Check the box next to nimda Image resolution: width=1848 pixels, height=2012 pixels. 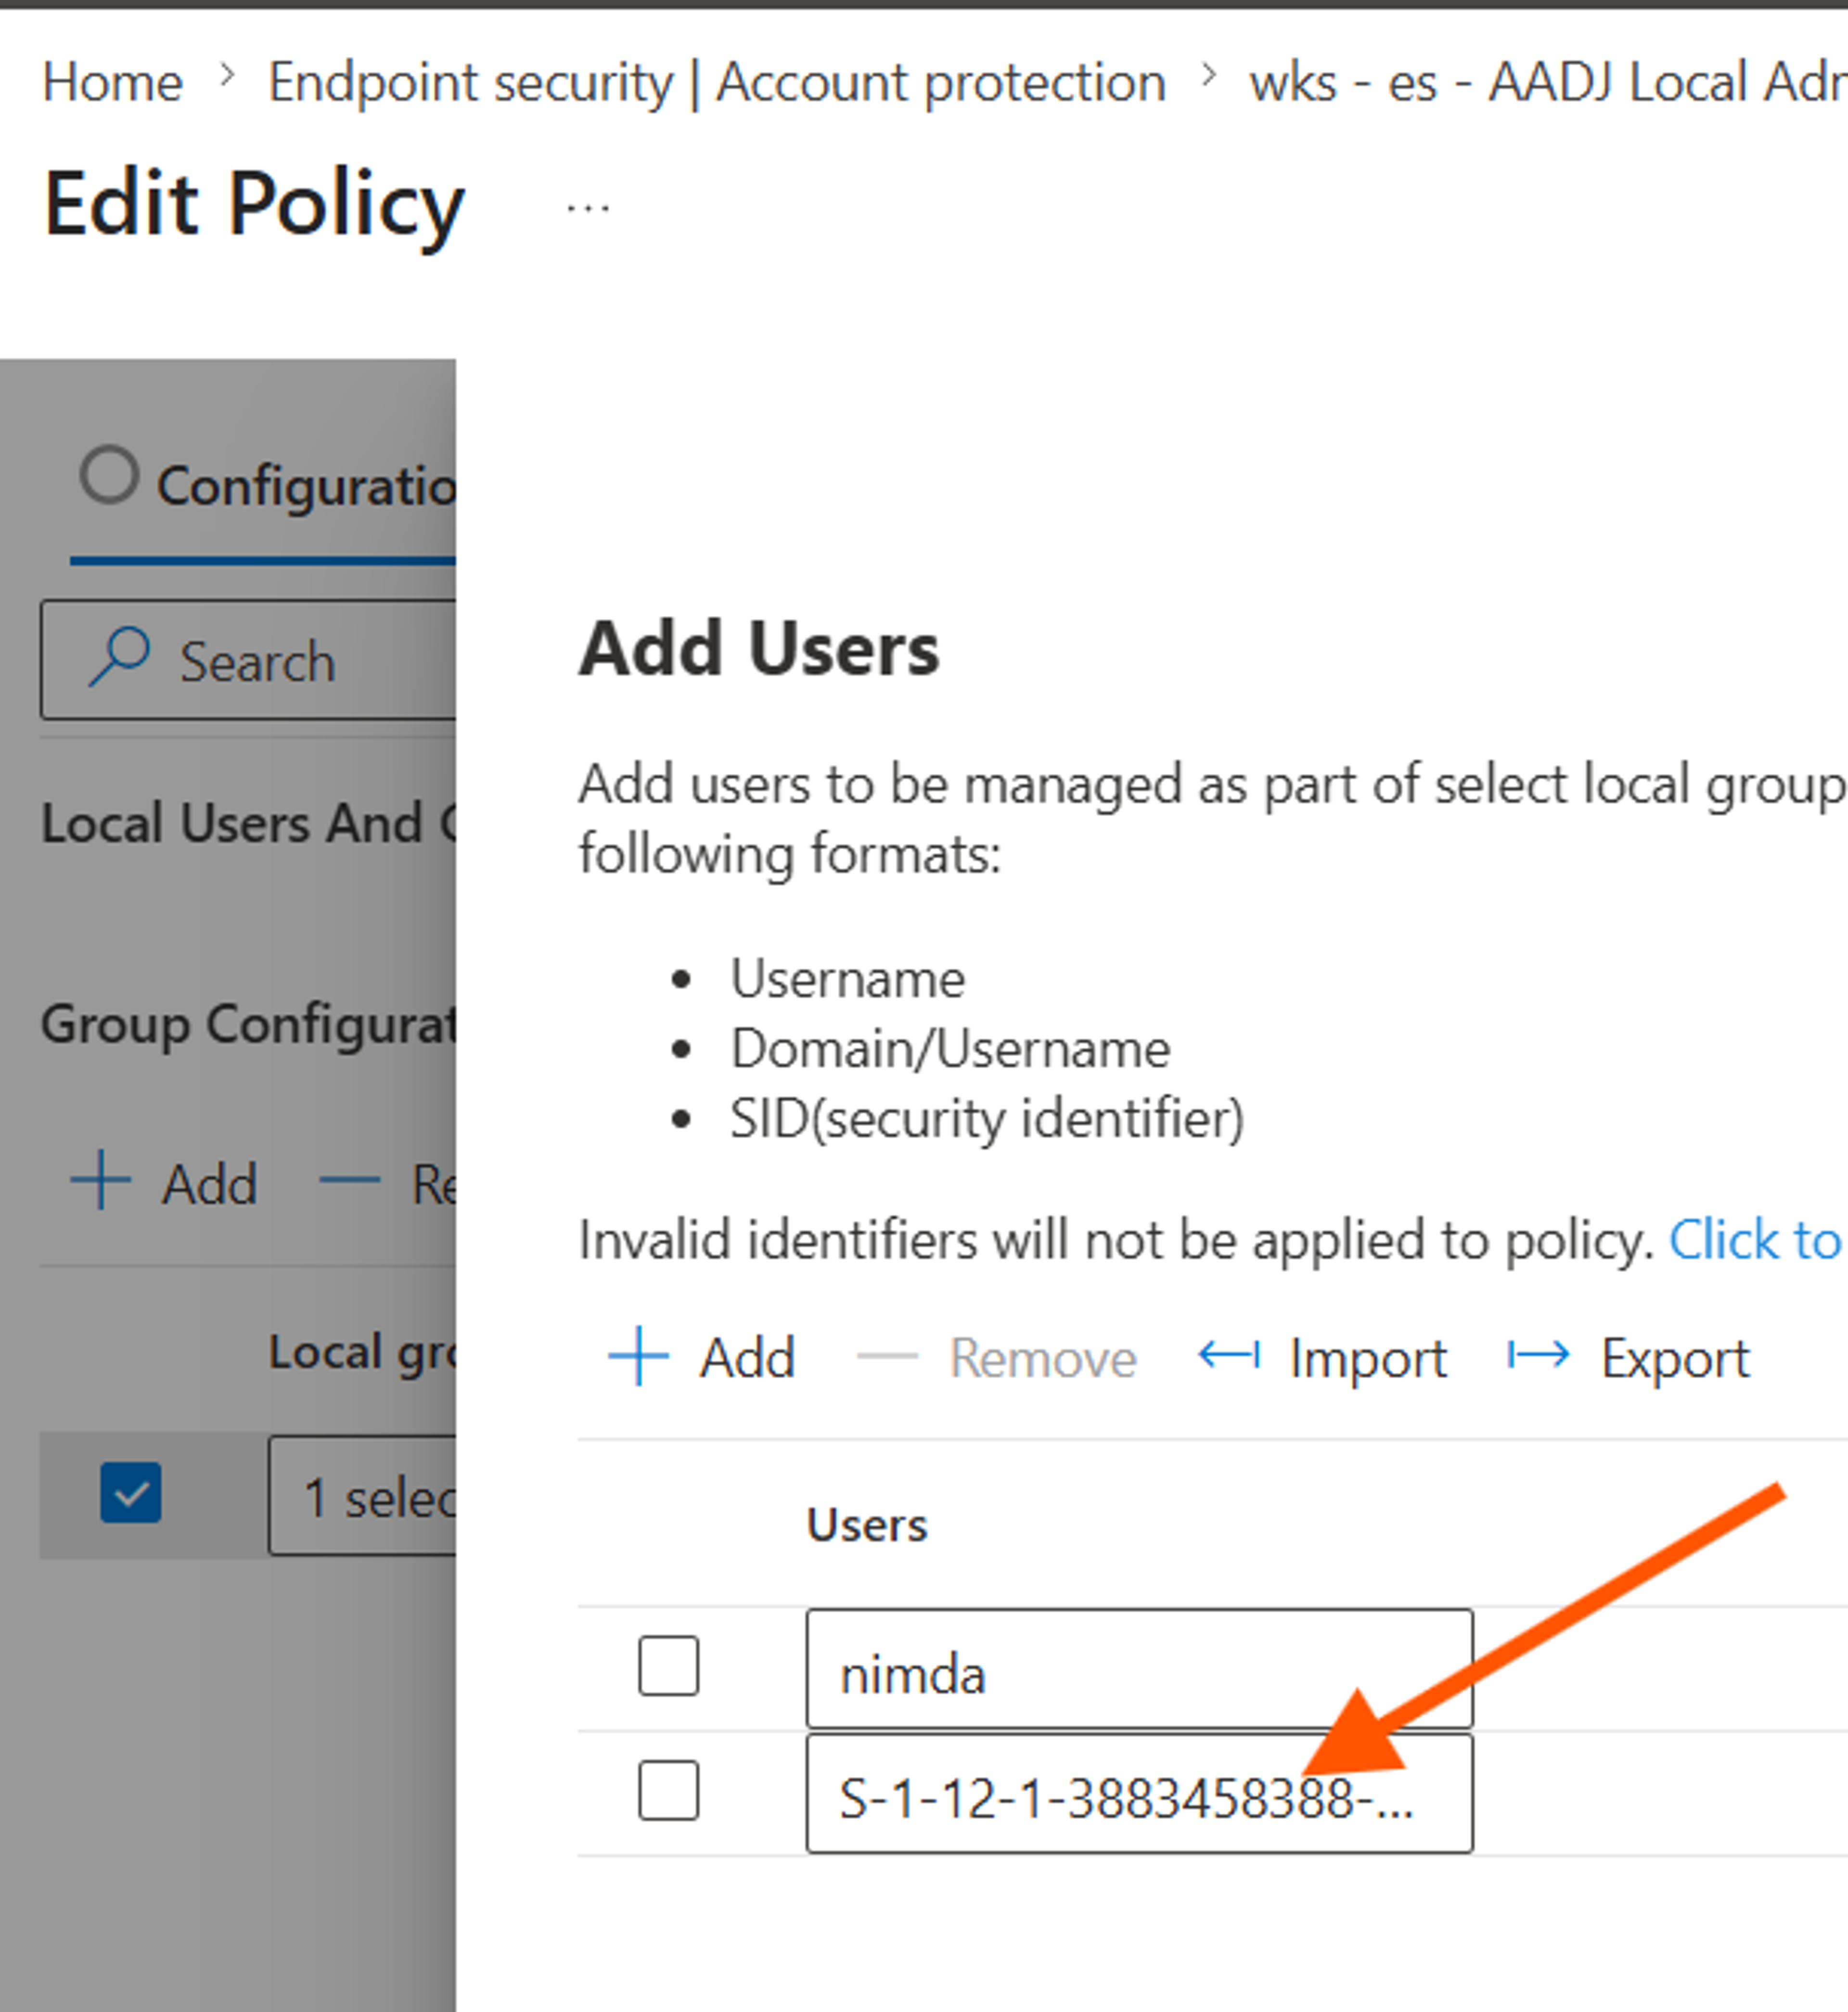668,1666
